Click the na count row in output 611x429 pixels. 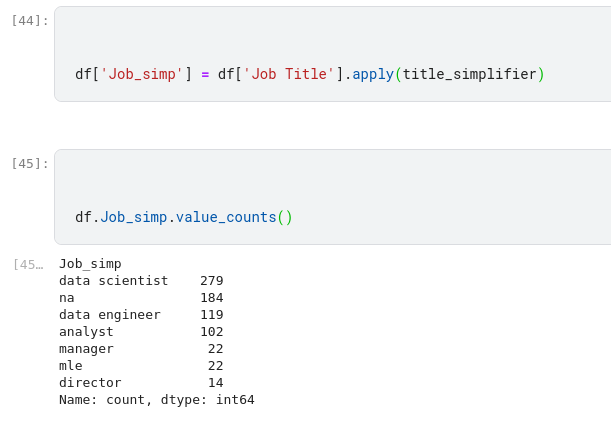[x=140, y=298]
